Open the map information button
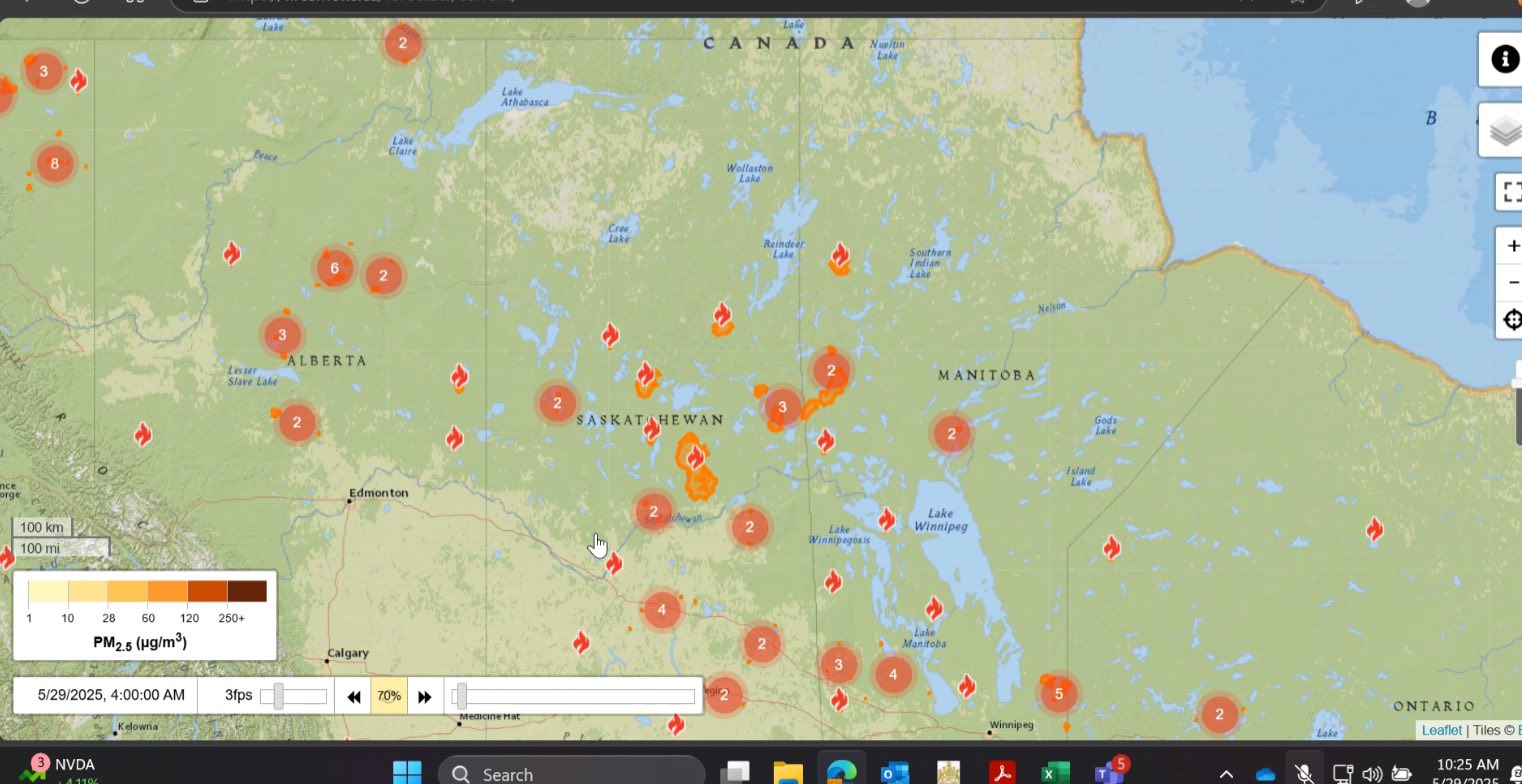1522x784 pixels. [x=1503, y=60]
